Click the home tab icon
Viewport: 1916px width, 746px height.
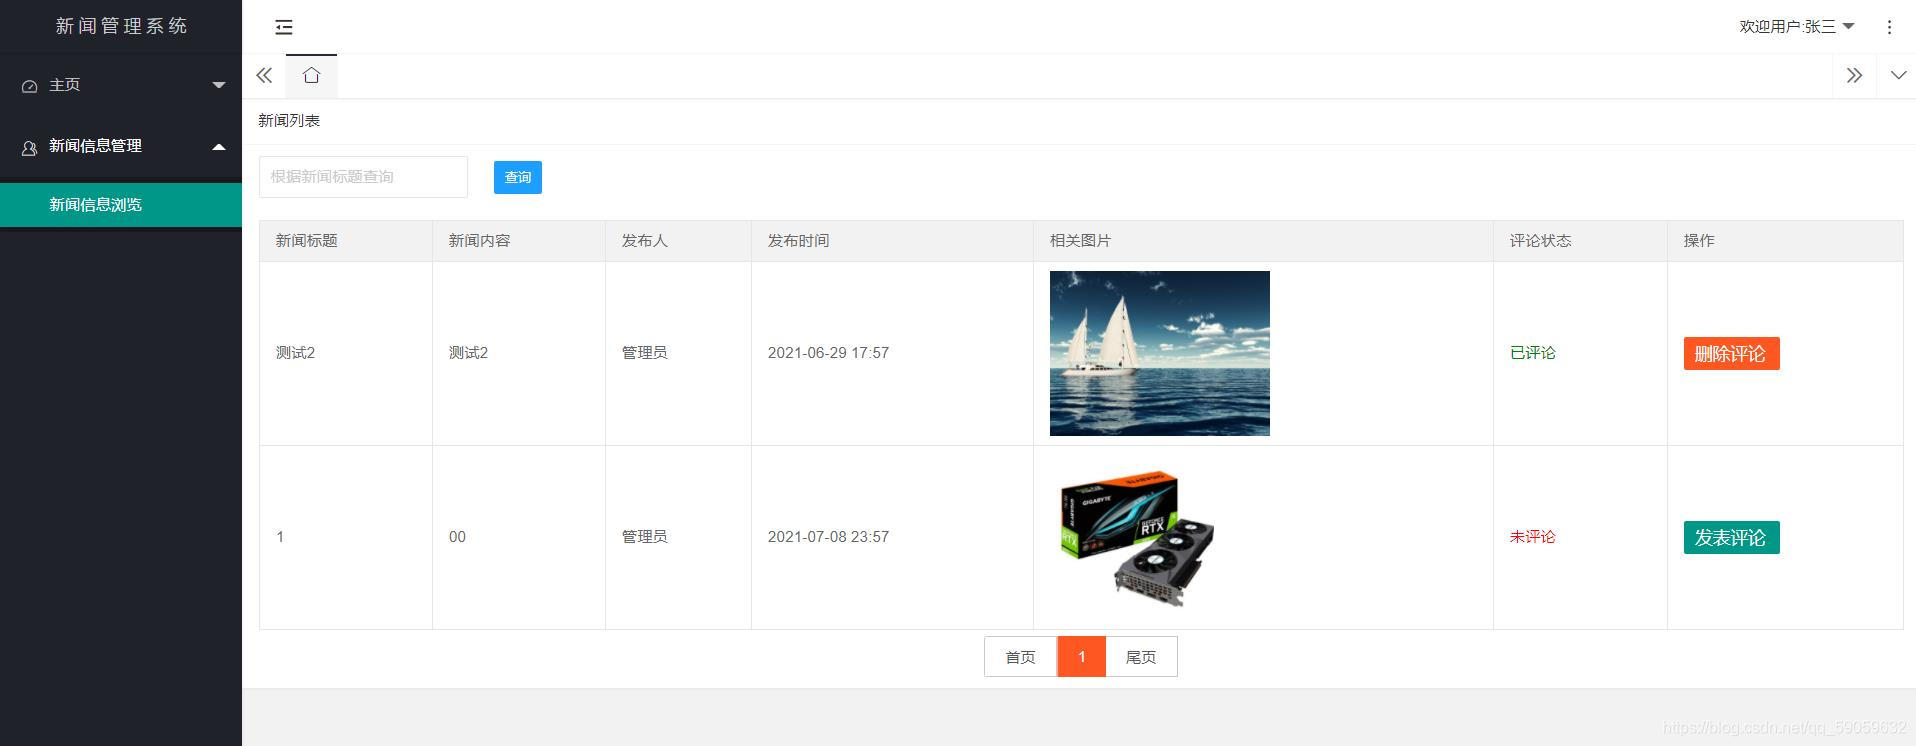coord(311,76)
